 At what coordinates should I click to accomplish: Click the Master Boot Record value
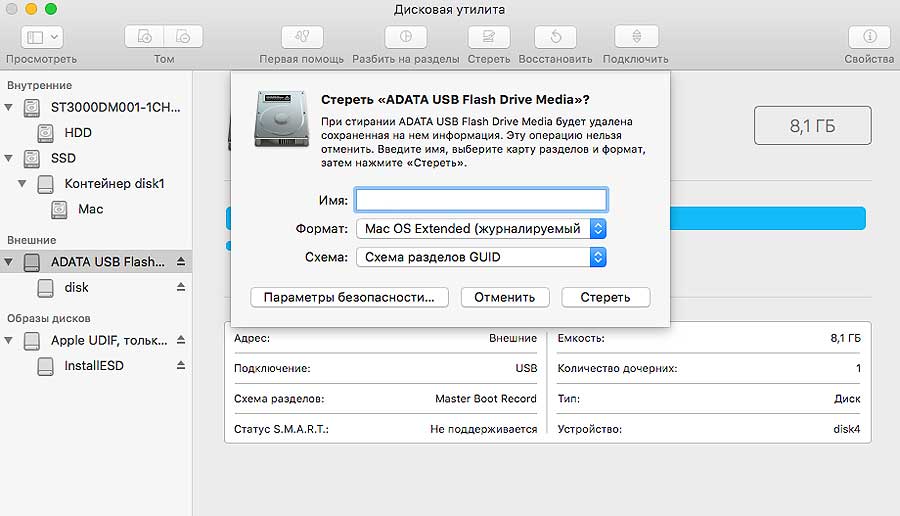click(x=486, y=398)
